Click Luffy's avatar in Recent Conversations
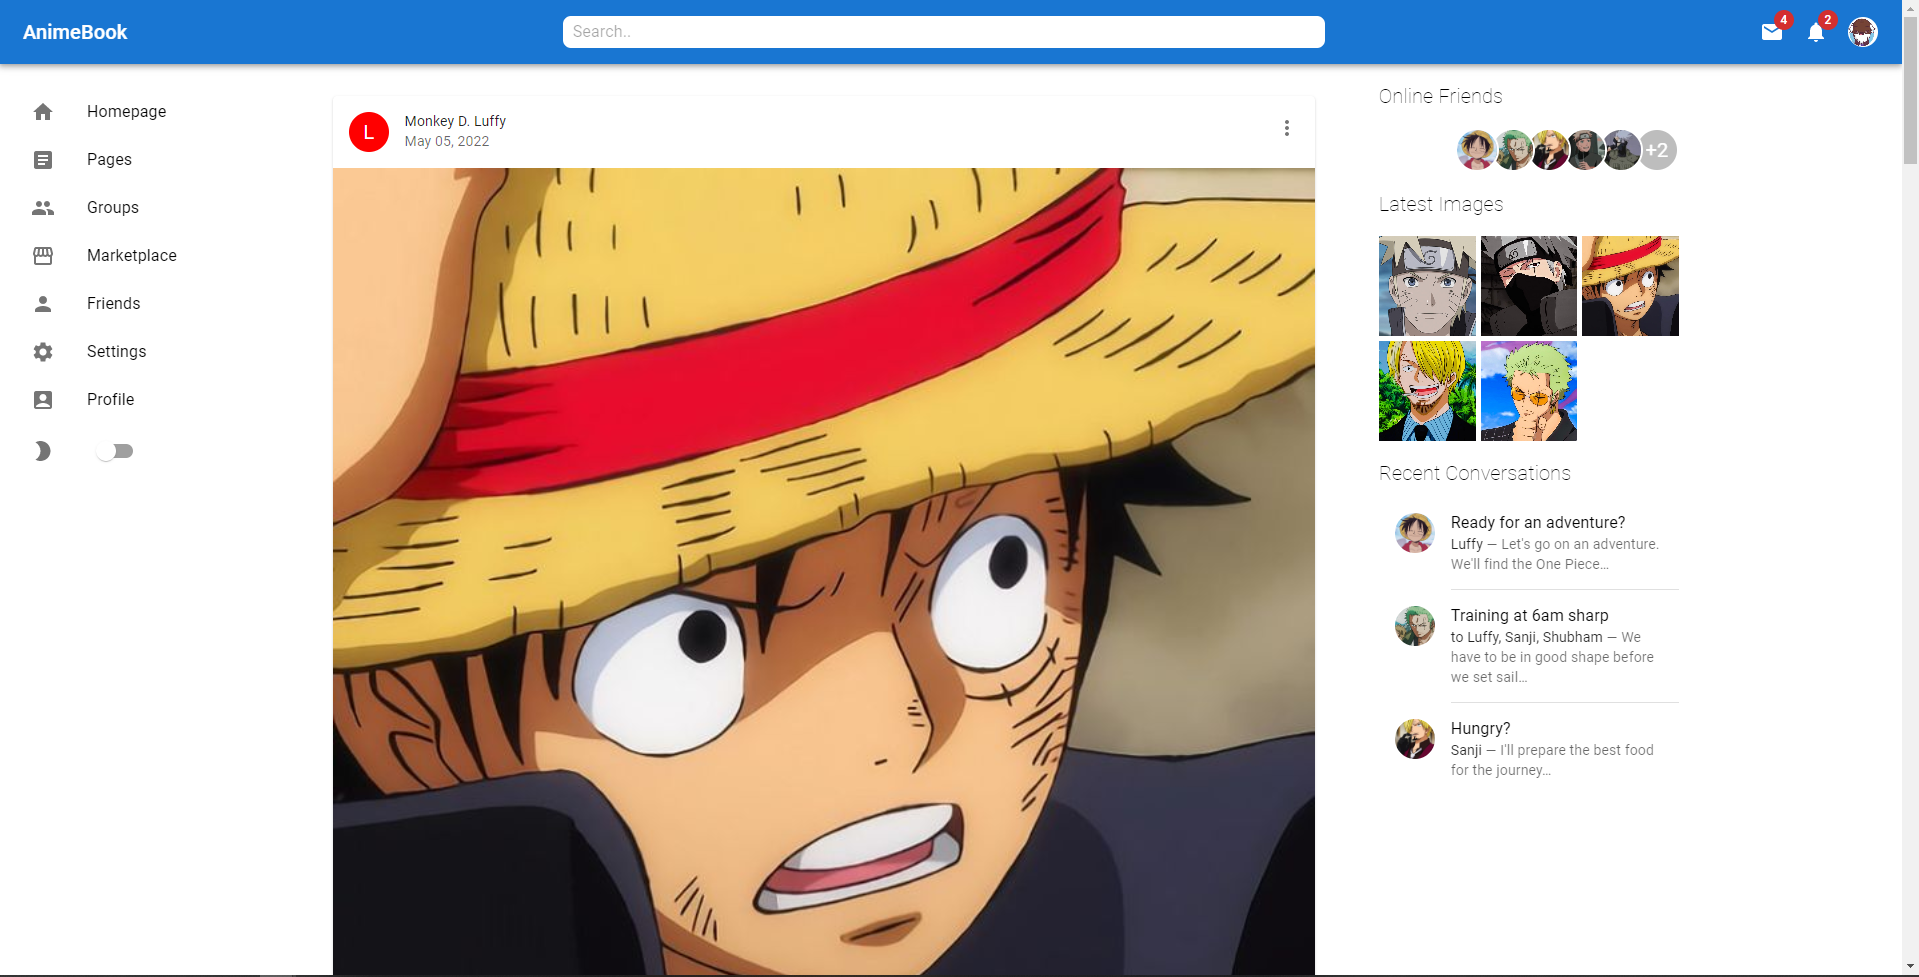 tap(1415, 533)
